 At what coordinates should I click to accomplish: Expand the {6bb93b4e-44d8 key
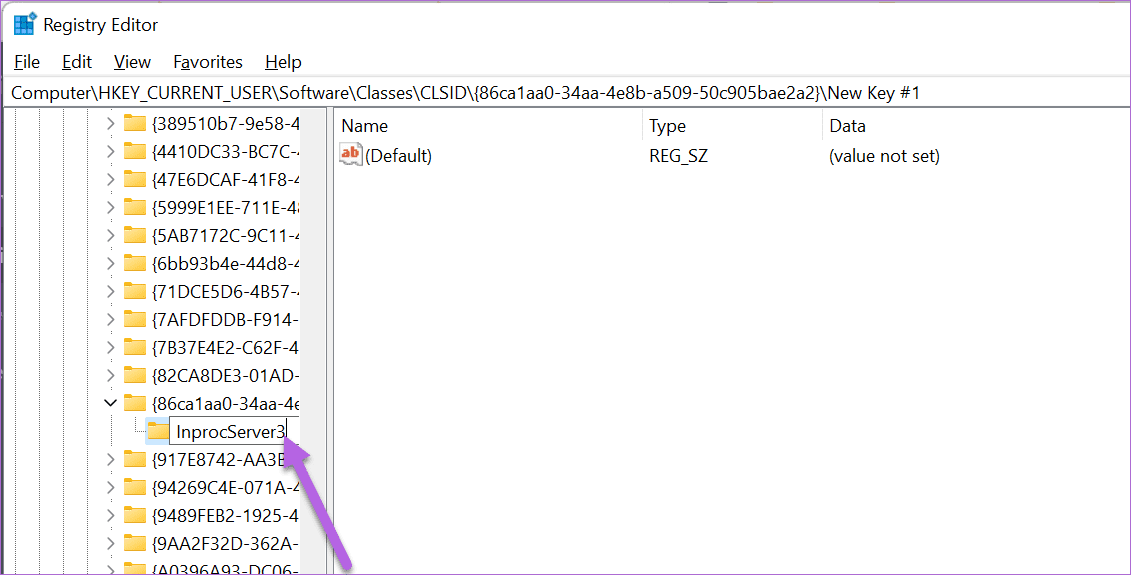110,263
